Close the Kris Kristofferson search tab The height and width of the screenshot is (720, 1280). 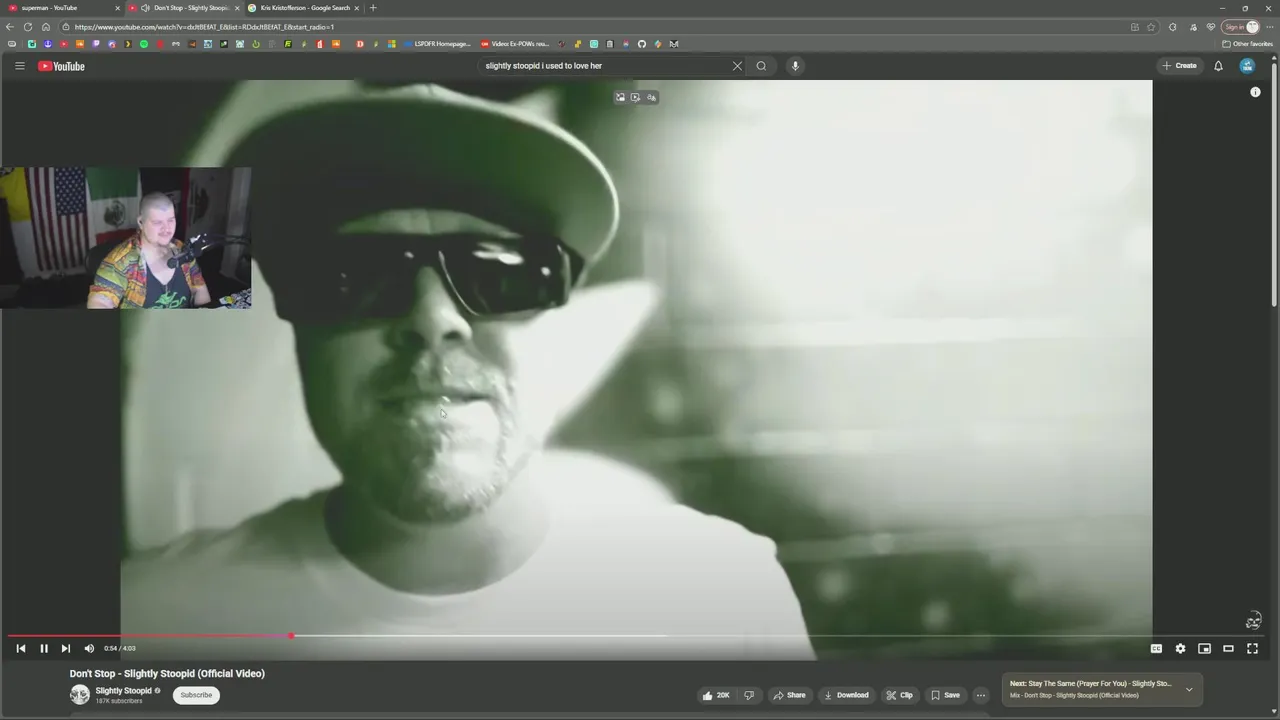coord(357,8)
